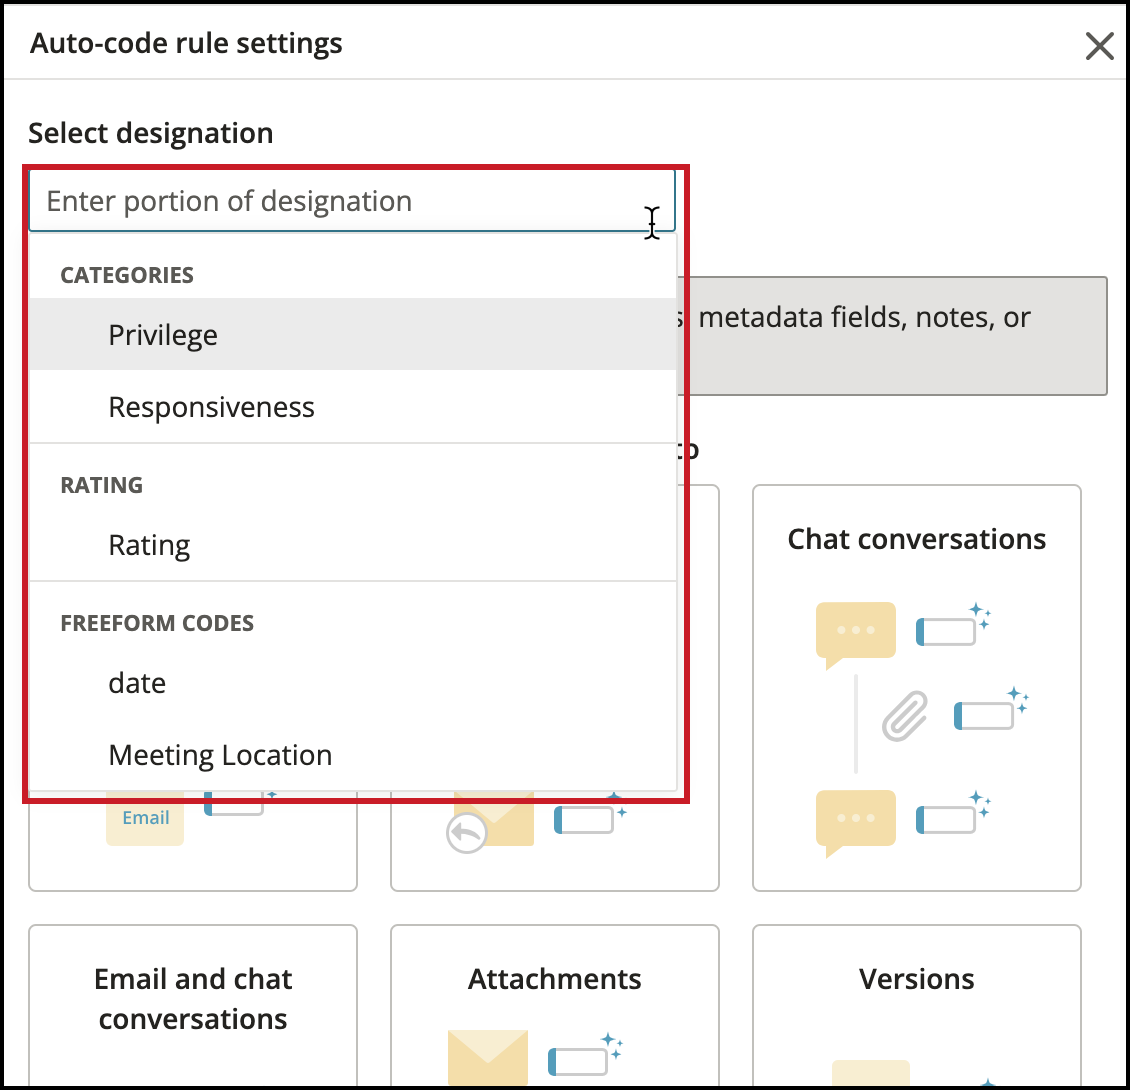Click the sparkle tag icon in Attachments card
The width and height of the screenshot is (1130, 1090).
click(x=584, y=1053)
